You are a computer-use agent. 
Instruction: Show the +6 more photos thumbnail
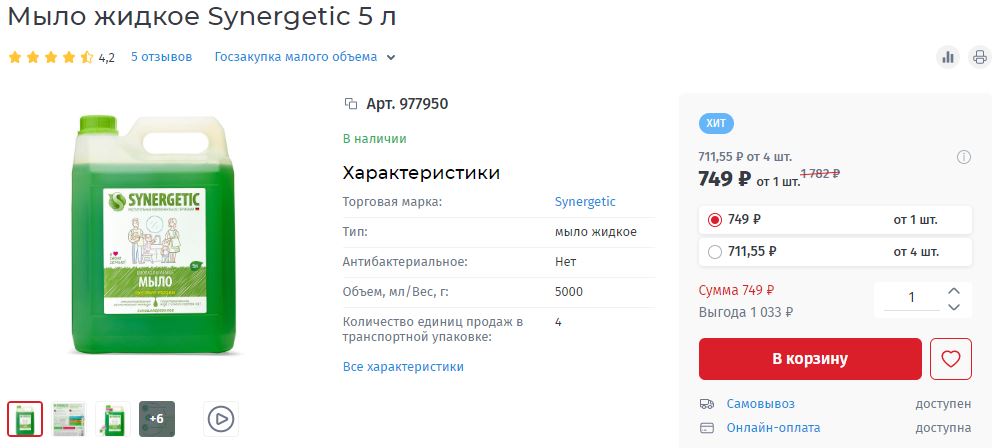157,418
